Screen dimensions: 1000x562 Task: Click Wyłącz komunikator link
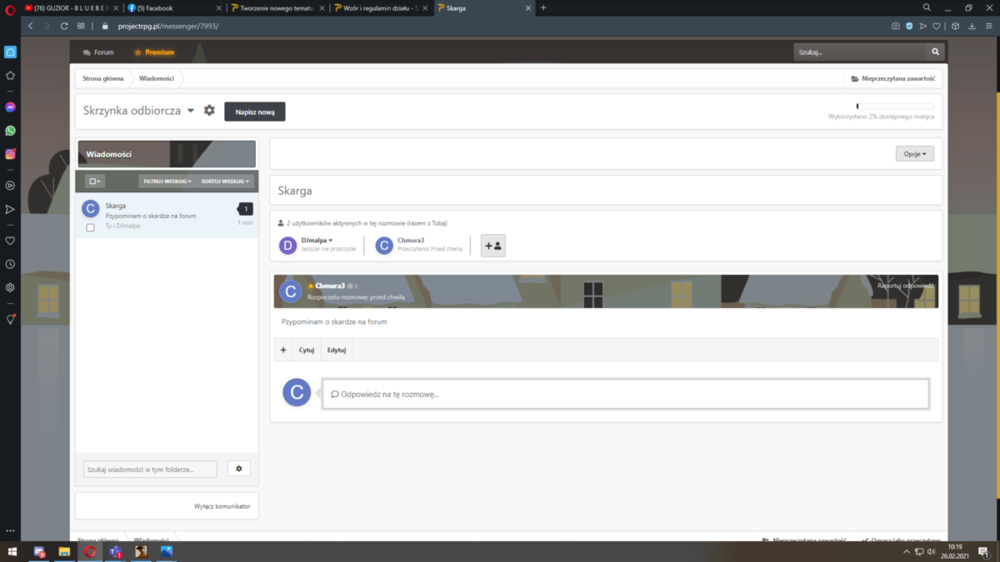[x=222, y=507]
